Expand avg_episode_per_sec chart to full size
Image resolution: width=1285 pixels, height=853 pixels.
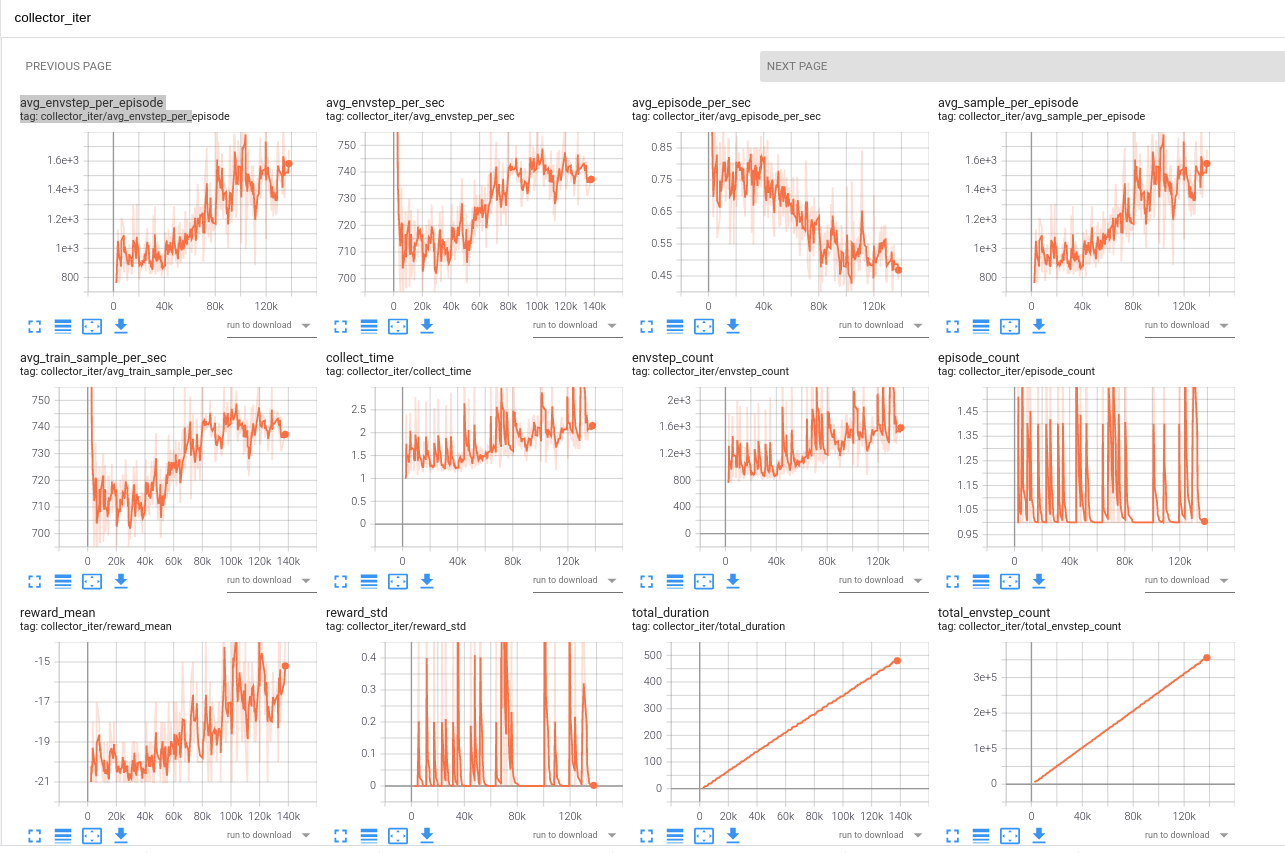tap(646, 326)
